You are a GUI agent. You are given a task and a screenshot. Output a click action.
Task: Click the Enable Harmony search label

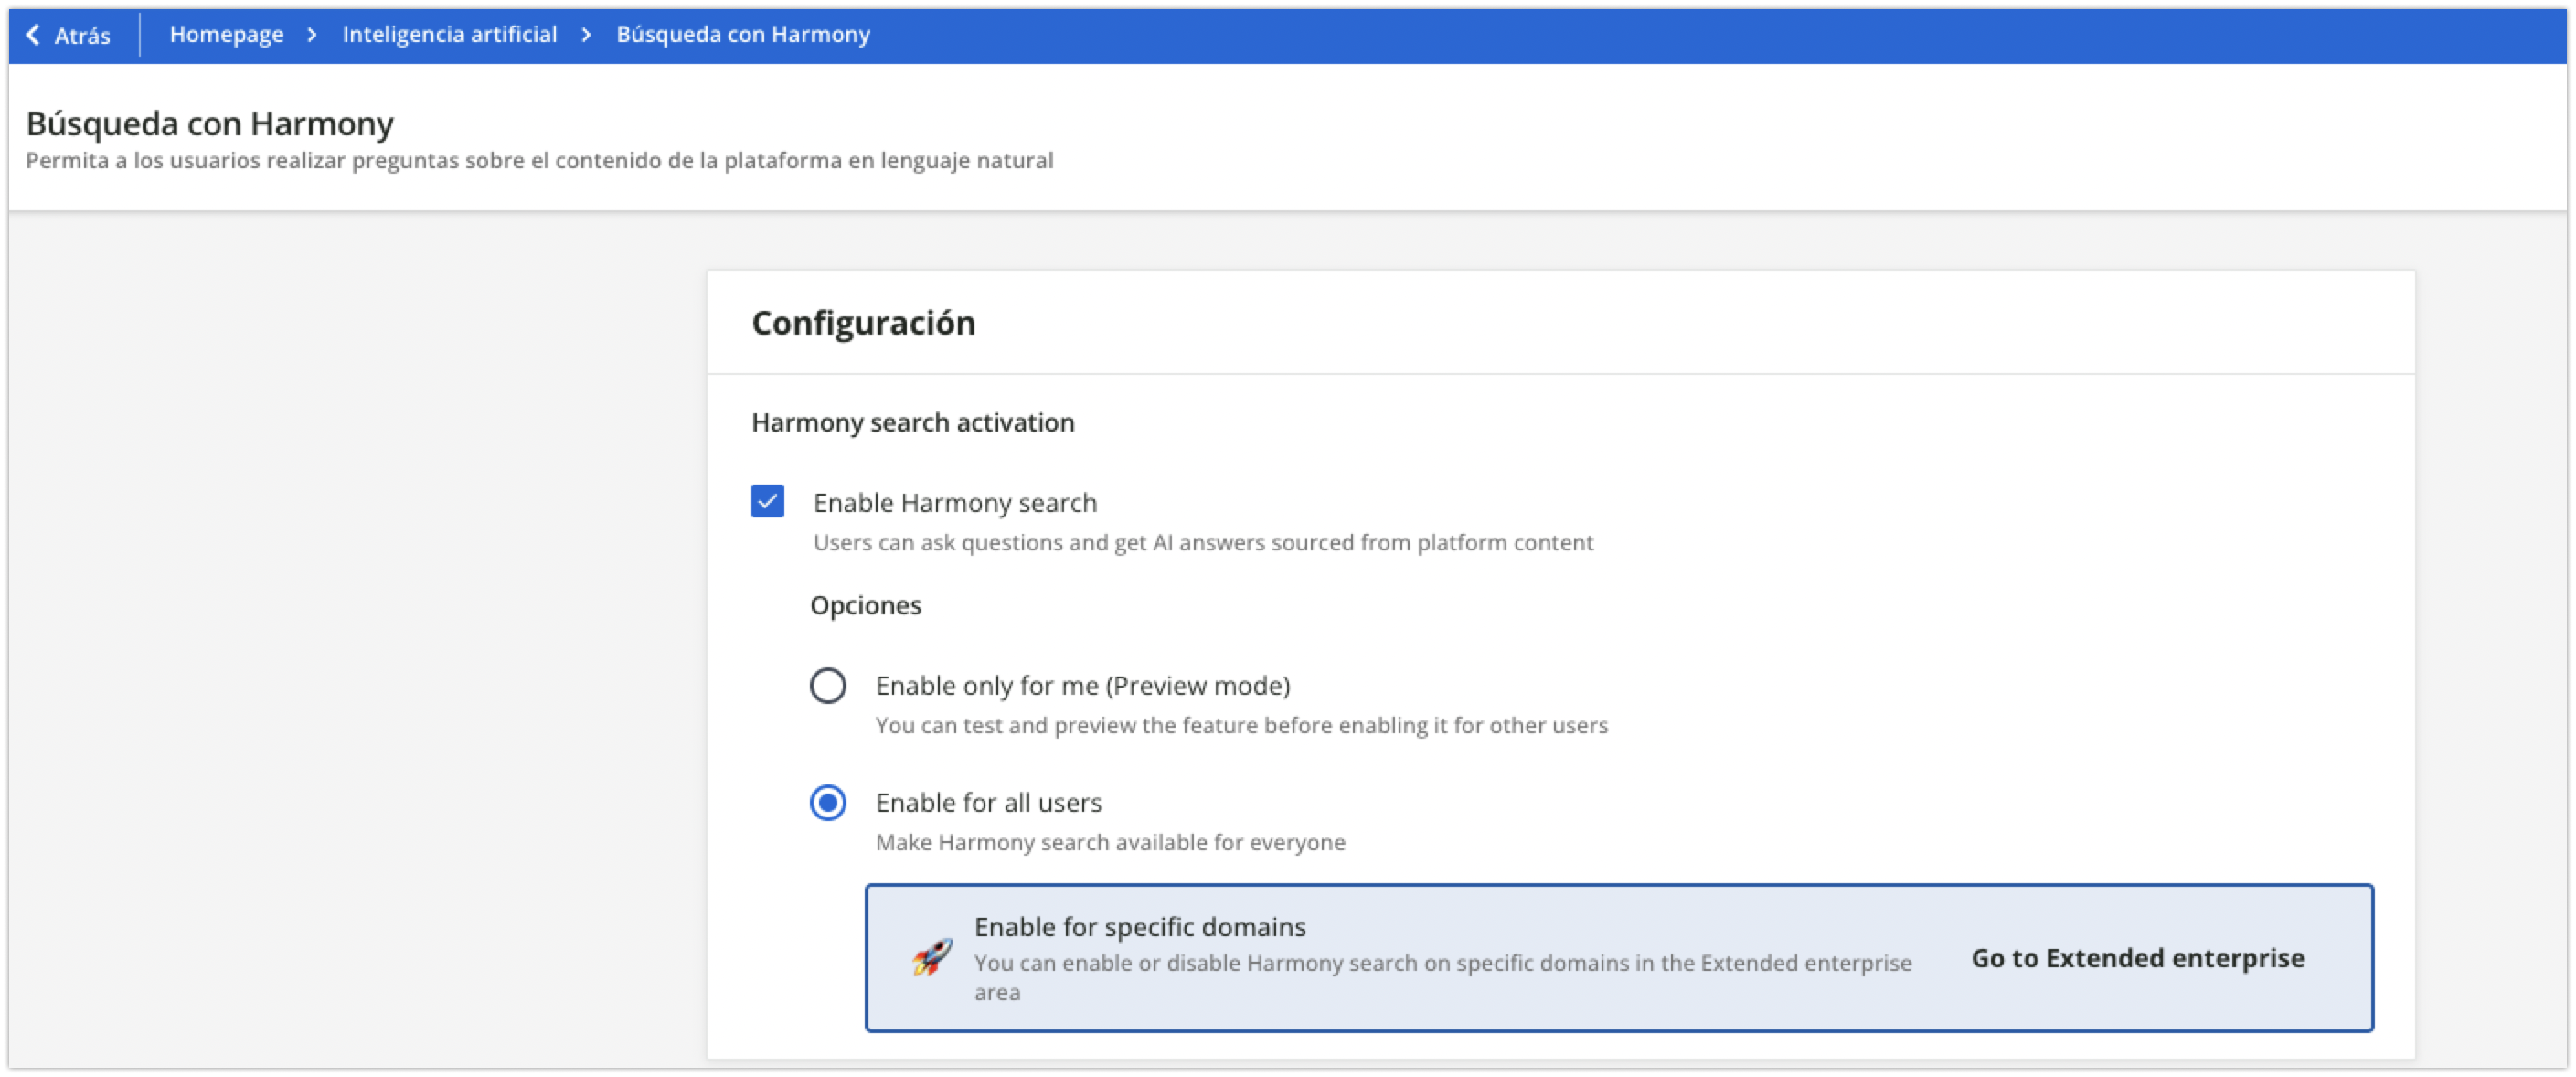(954, 502)
